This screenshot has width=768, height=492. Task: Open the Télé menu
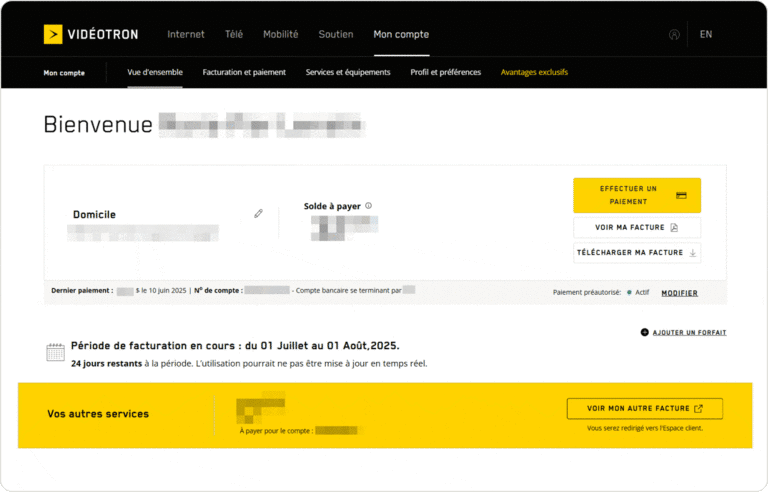tap(234, 34)
